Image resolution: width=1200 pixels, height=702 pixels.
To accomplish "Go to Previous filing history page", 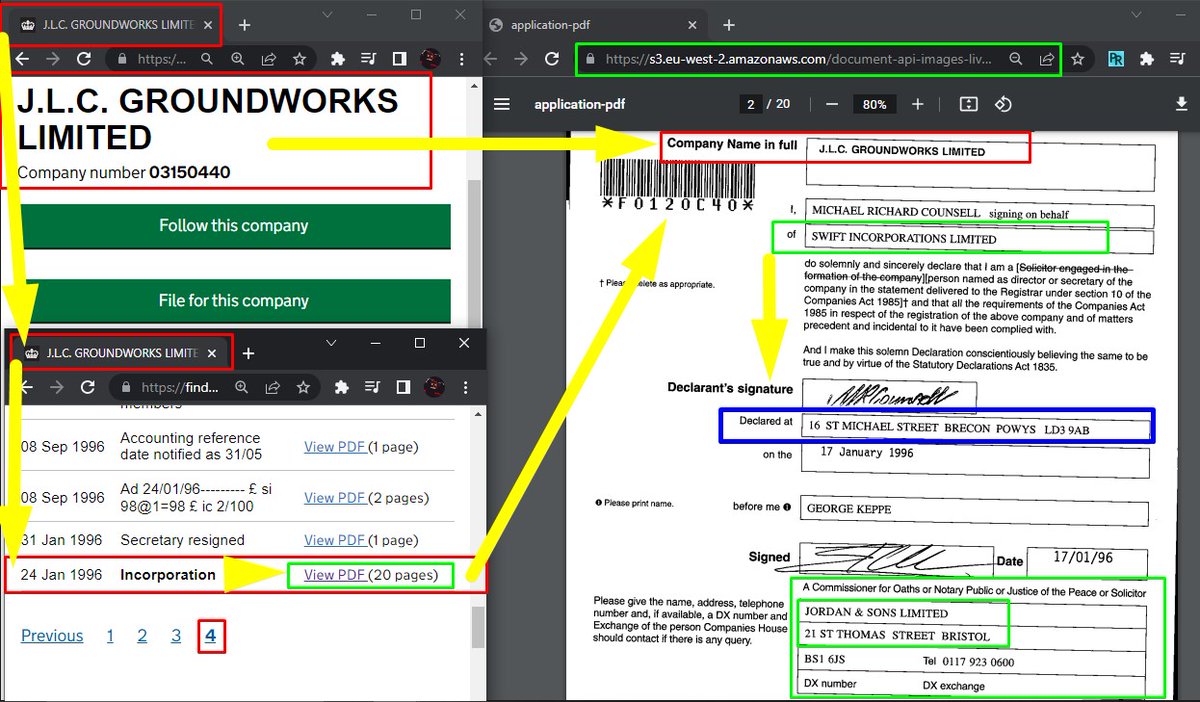I will (x=52, y=636).
